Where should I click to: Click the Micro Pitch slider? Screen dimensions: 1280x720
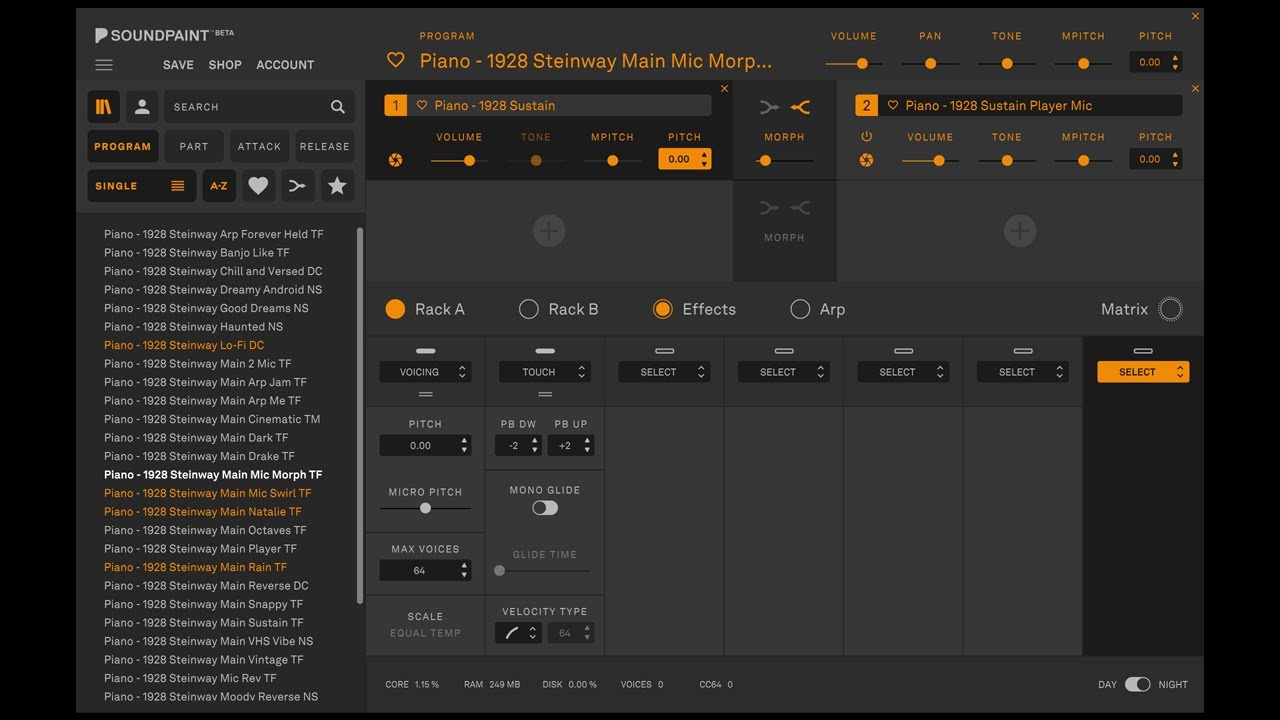(x=425, y=508)
